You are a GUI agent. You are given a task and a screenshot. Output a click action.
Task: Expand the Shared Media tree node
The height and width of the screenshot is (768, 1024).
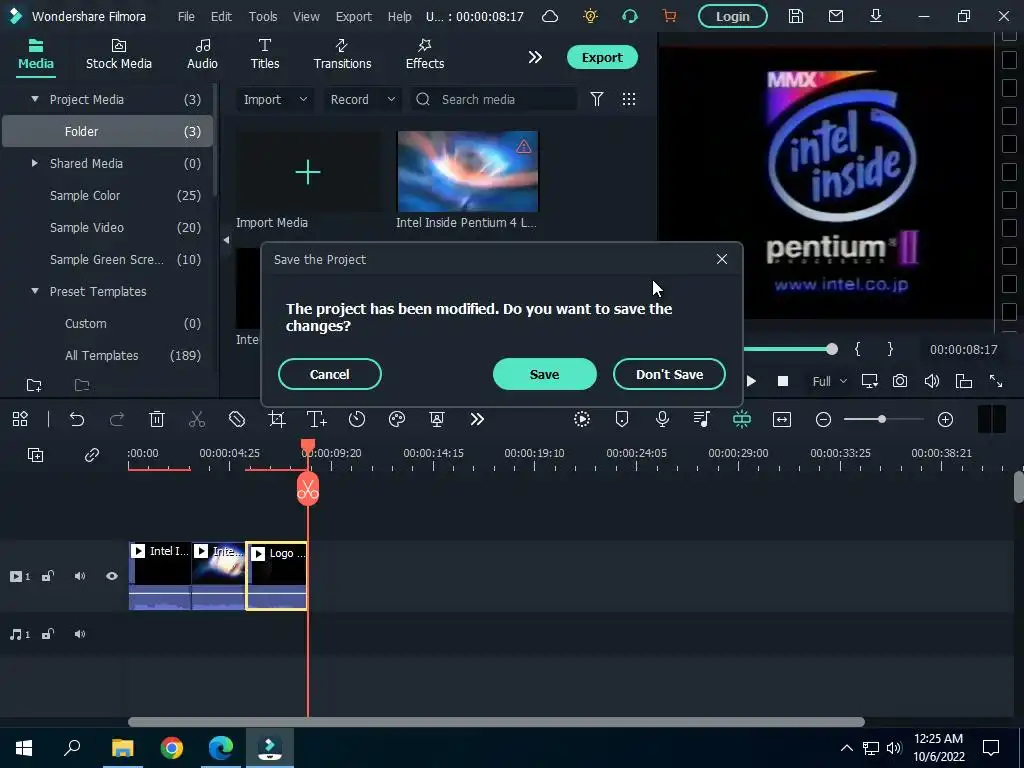(35, 163)
